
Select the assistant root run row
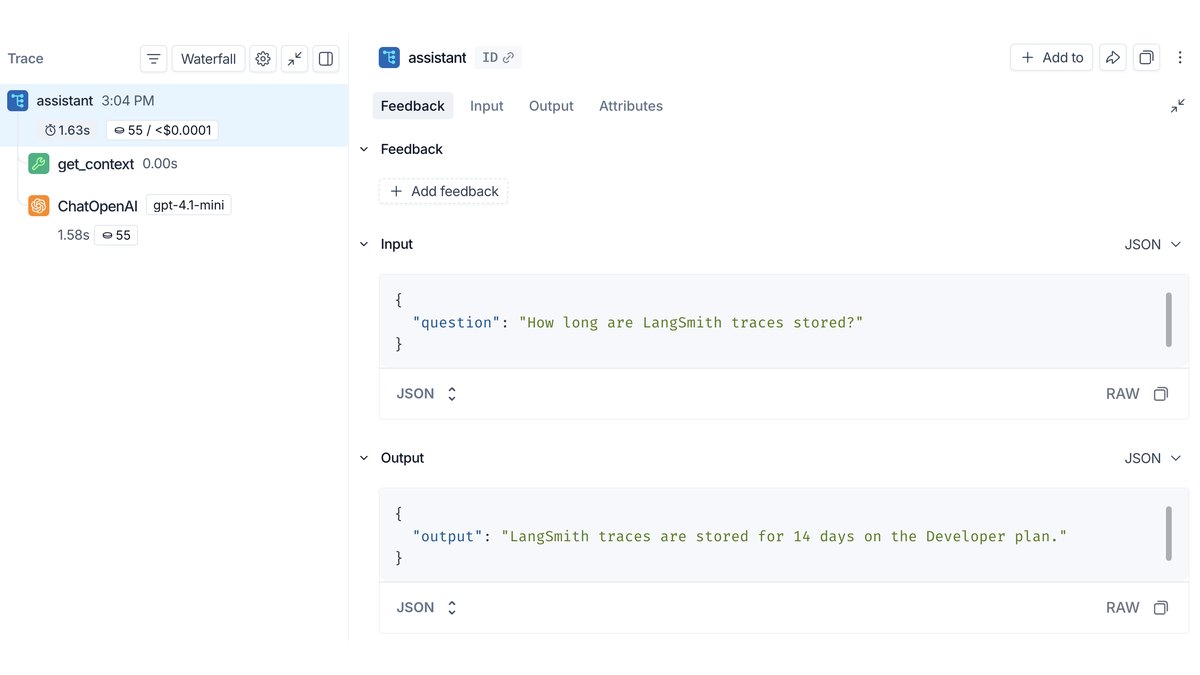pos(174,115)
